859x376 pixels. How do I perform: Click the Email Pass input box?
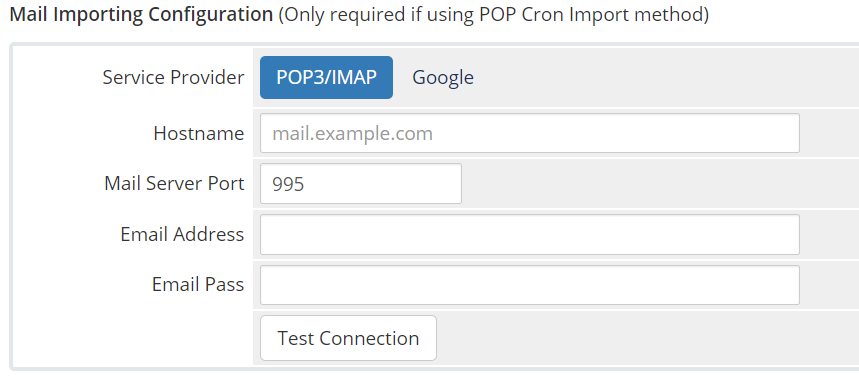[530, 285]
